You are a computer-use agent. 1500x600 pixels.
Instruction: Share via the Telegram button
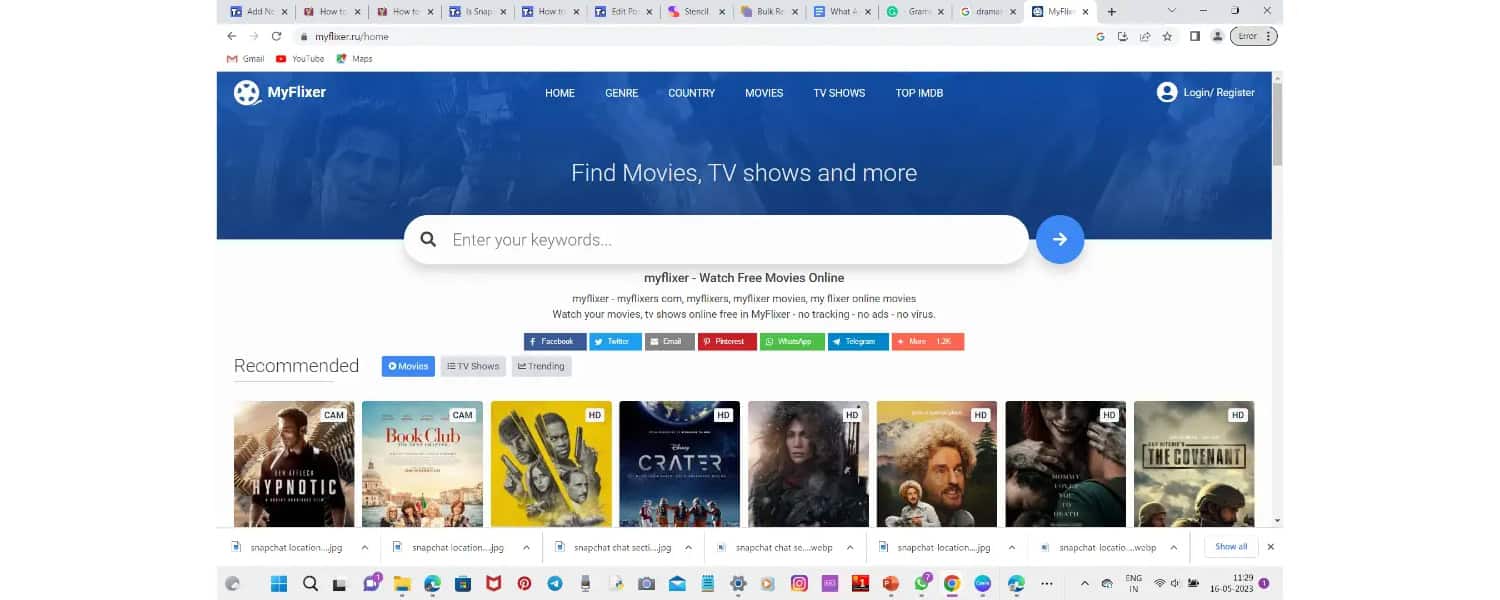click(858, 342)
